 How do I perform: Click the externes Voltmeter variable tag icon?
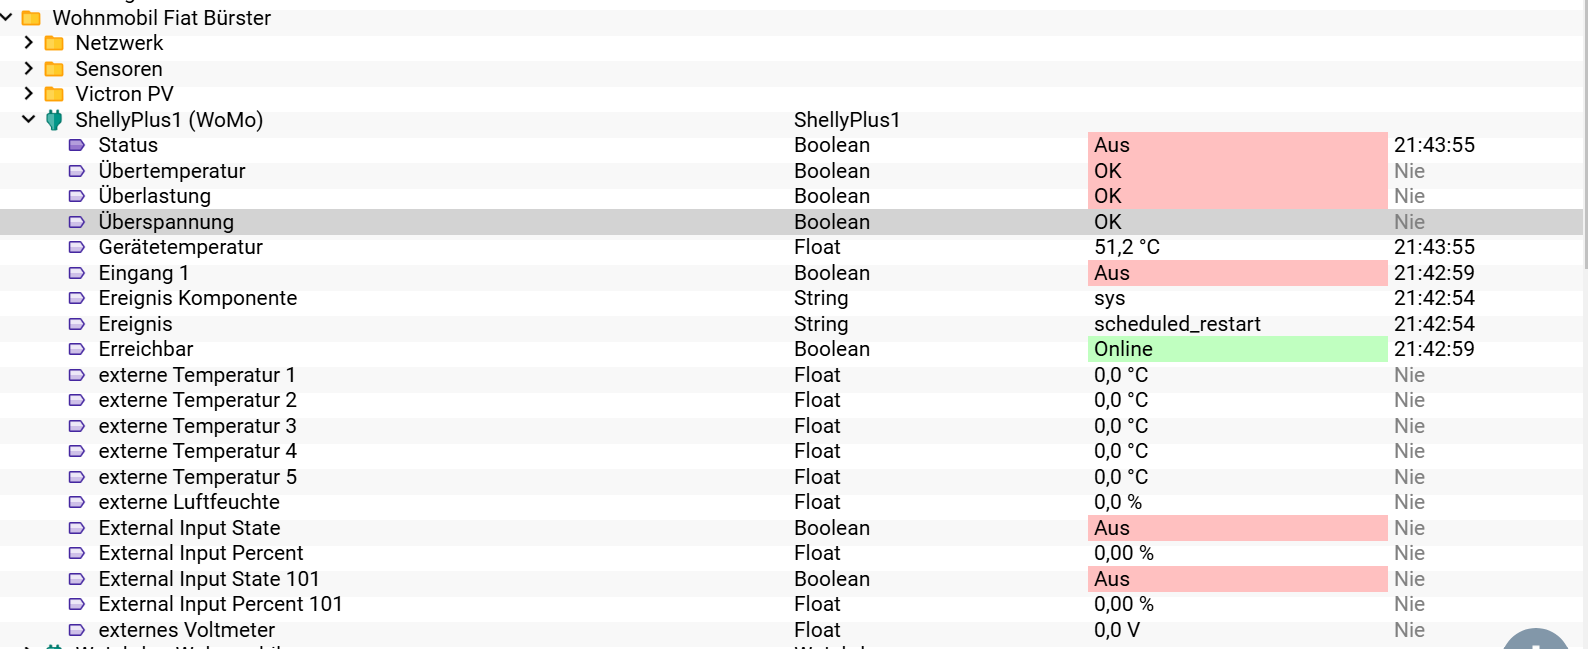pos(77,630)
